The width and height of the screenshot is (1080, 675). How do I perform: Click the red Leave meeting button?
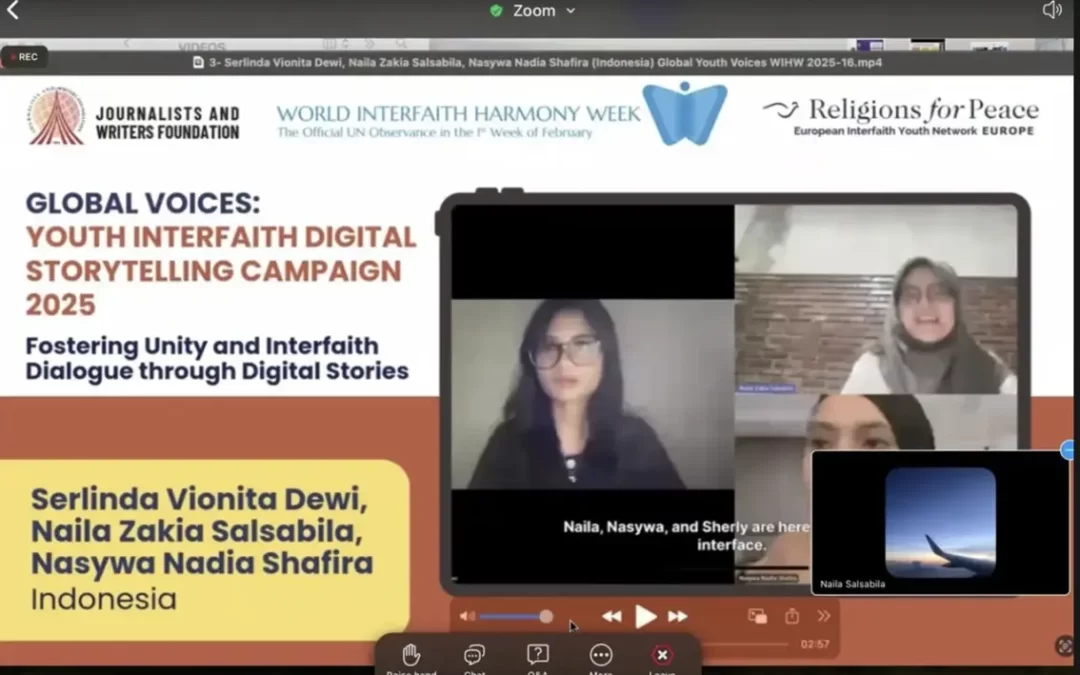(x=662, y=655)
